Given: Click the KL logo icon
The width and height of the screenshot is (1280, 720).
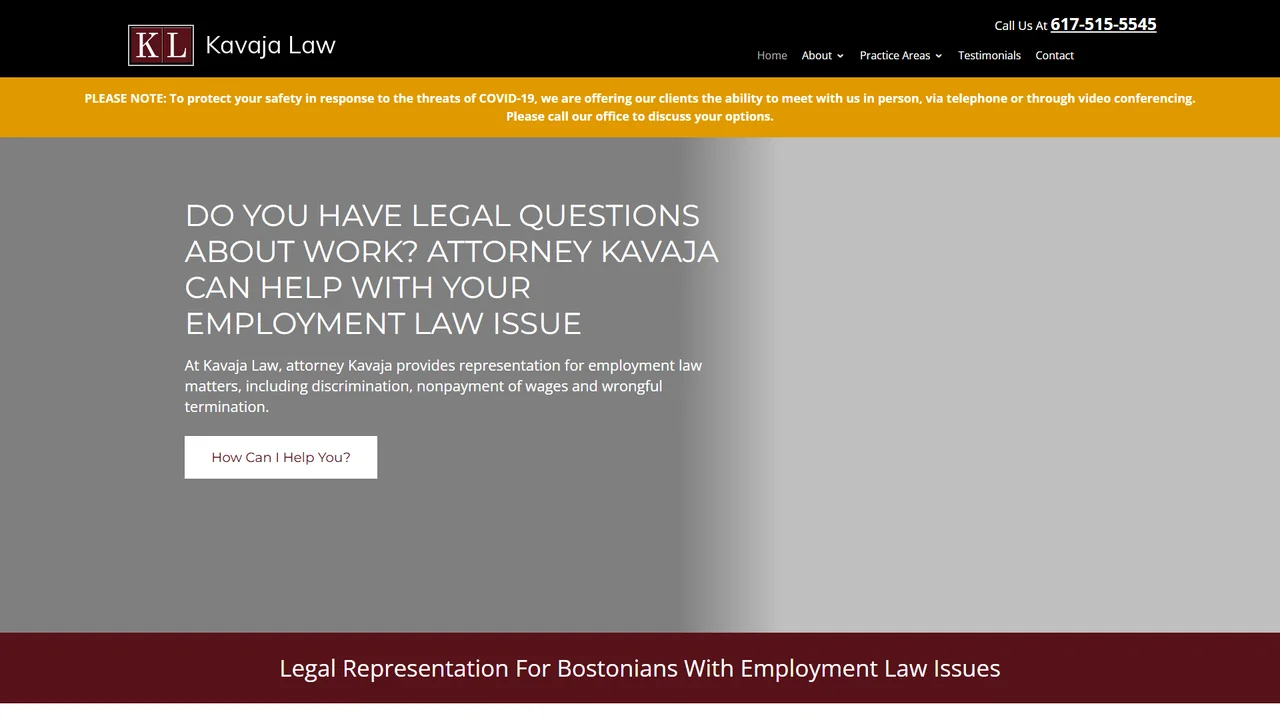Looking at the screenshot, I should click(x=161, y=45).
